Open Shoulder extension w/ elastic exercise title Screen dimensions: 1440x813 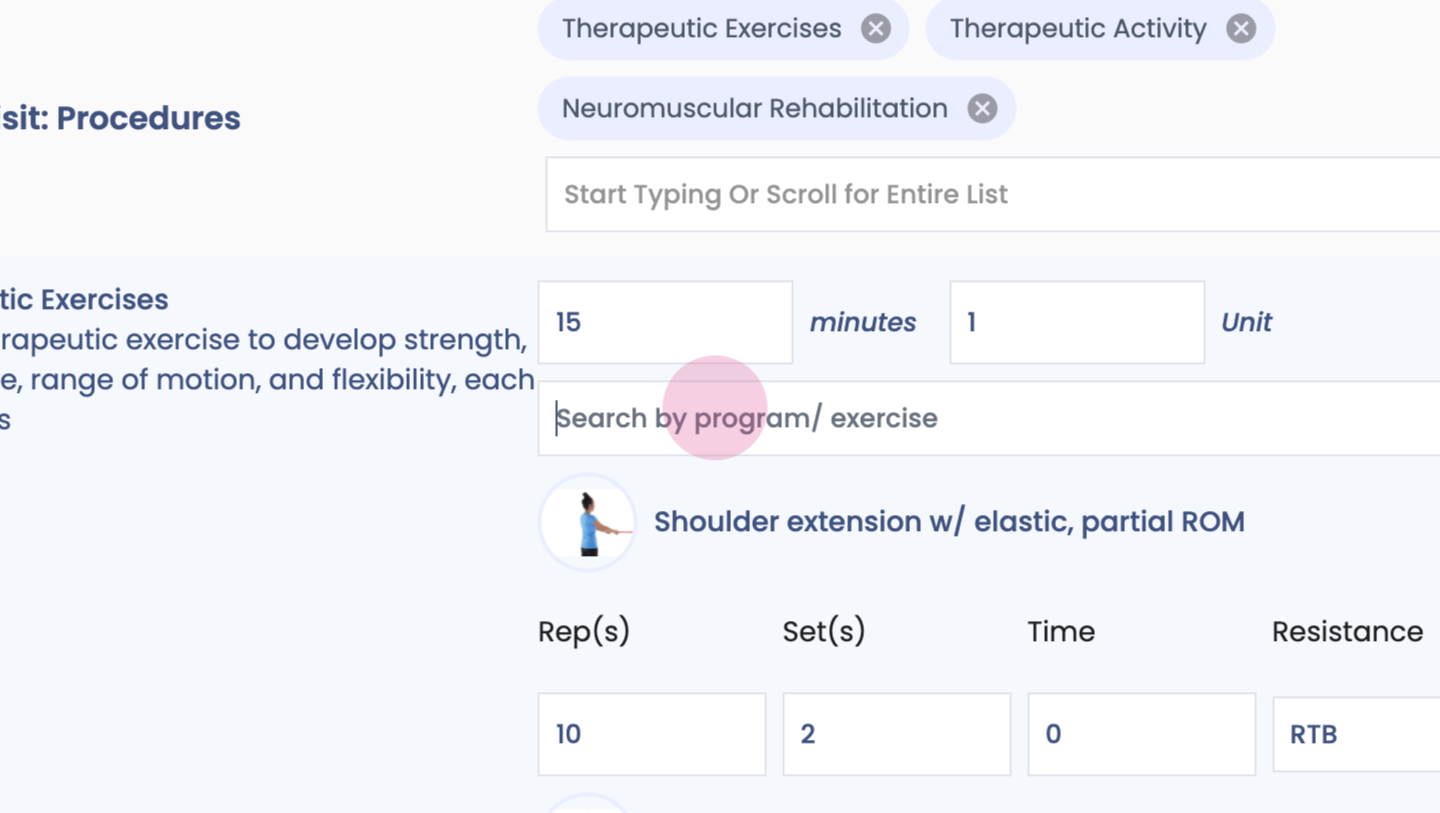pyautogui.click(x=948, y=522)
